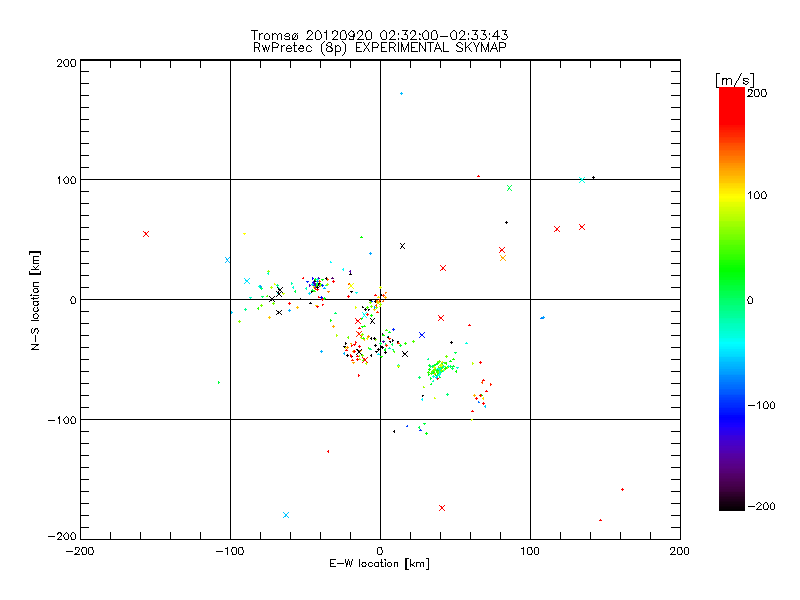
Task: Click the 'E-W location [km]' axis label
Action: 379,564
